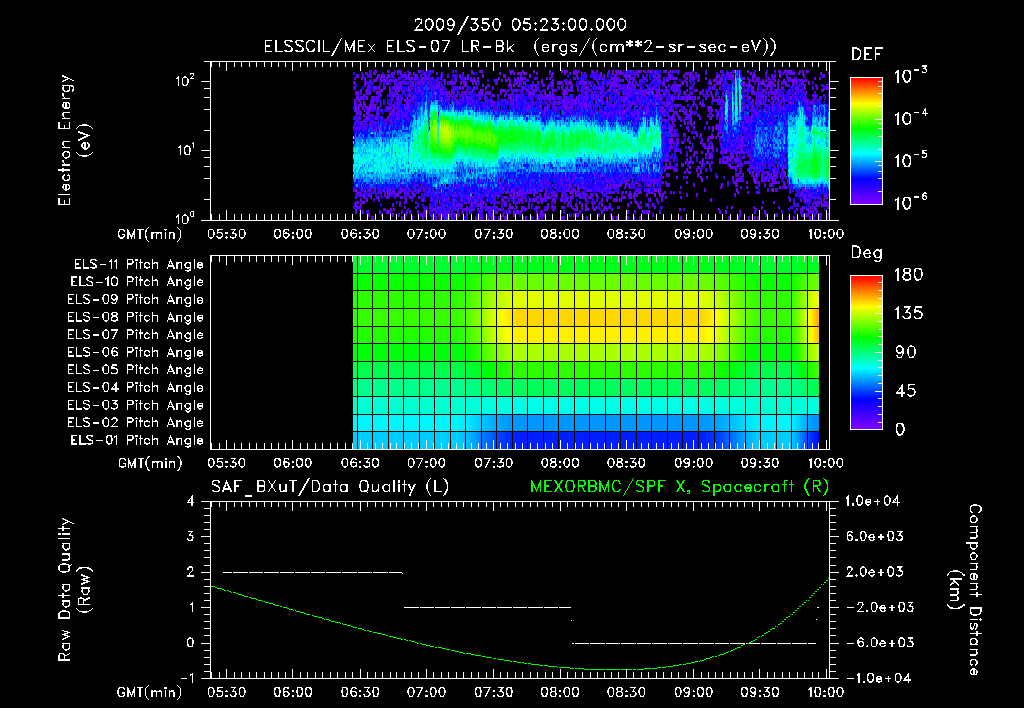Click the '2.0e+03' right axis value

point(876,572)
